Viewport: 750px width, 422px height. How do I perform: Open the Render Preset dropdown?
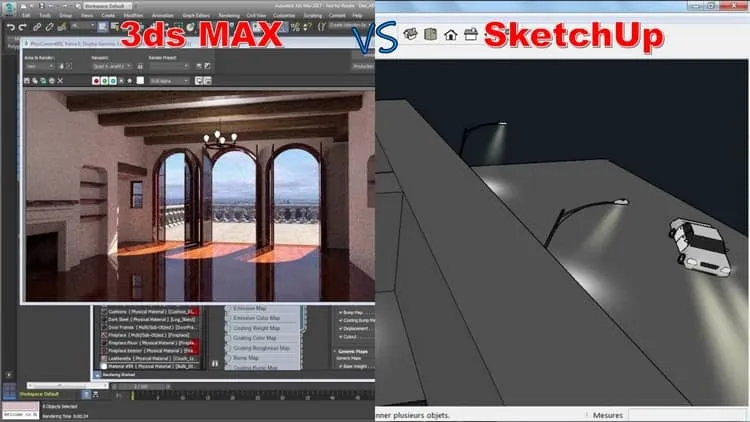(x=169, y=66)
